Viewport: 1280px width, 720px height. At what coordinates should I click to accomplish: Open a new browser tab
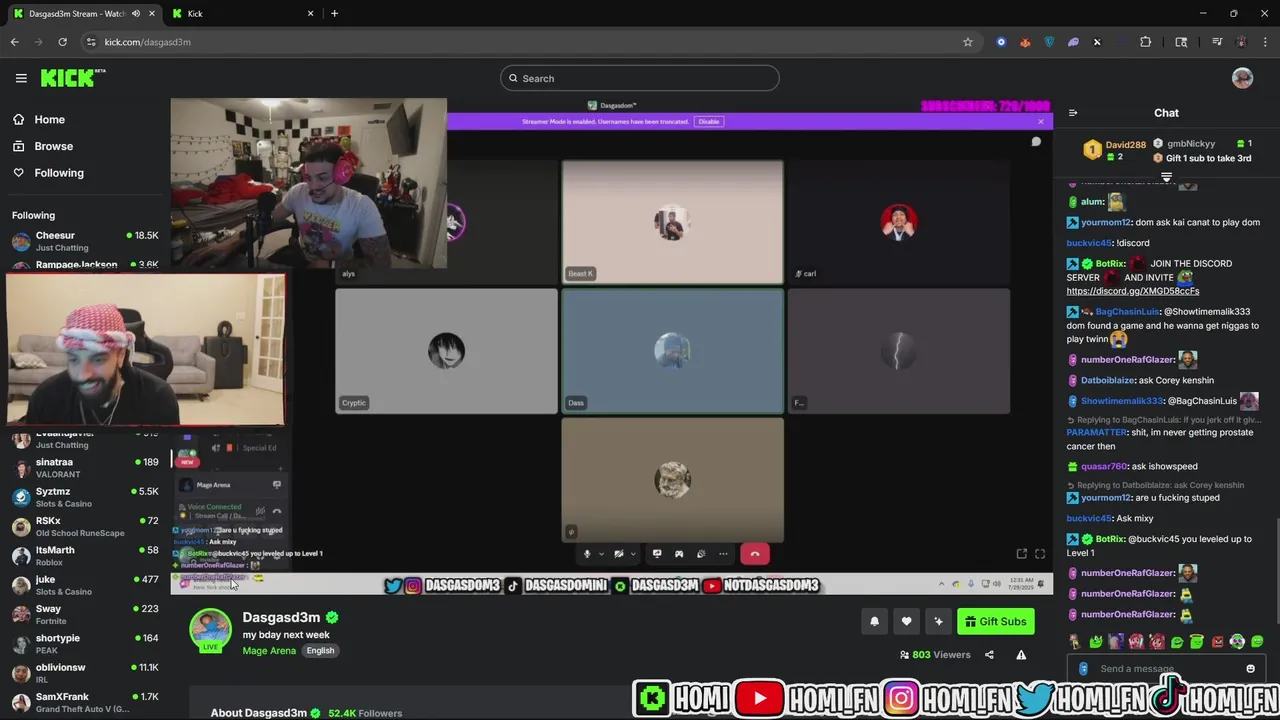coord(334,14)
